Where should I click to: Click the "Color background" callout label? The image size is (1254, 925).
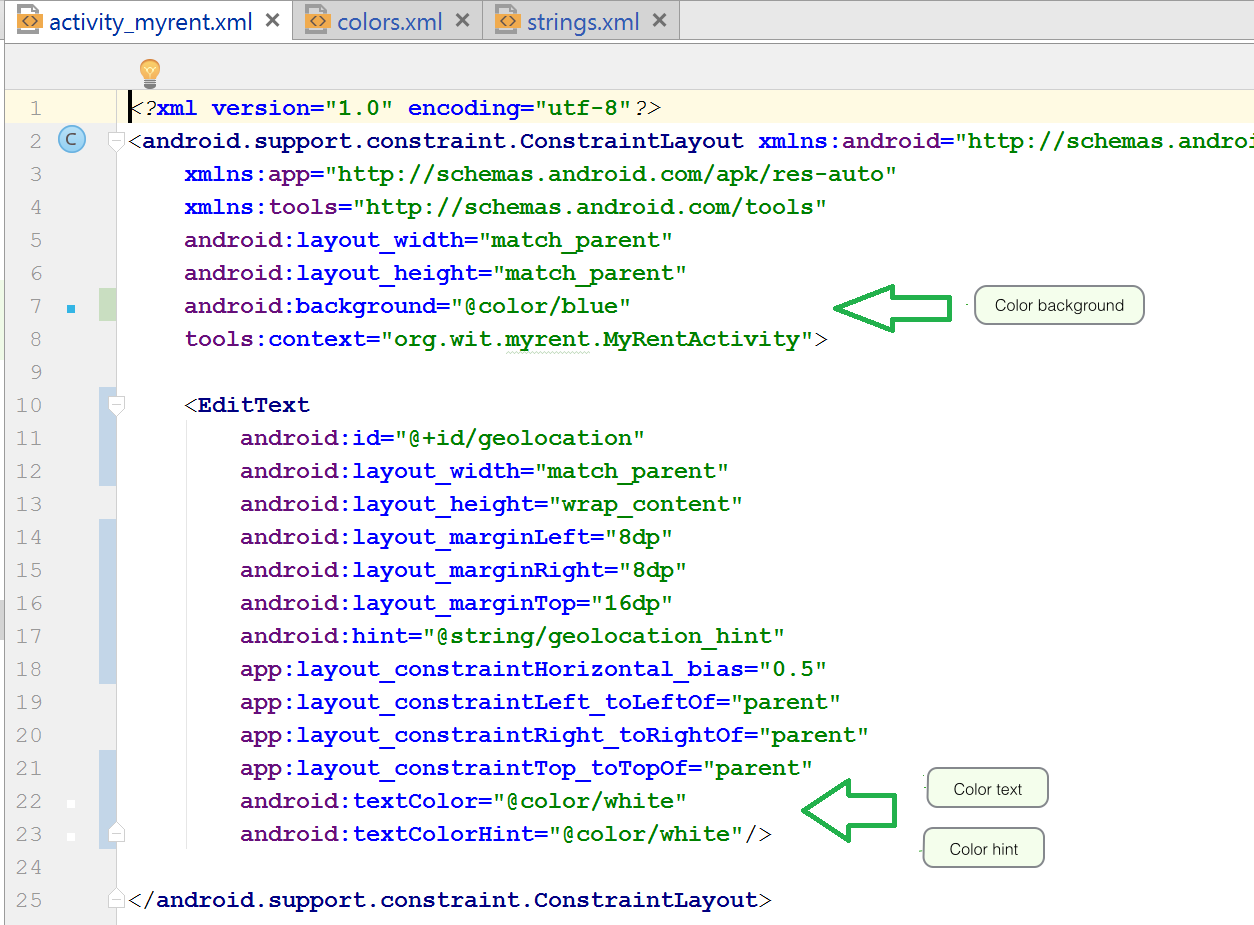coord(1059,306)
